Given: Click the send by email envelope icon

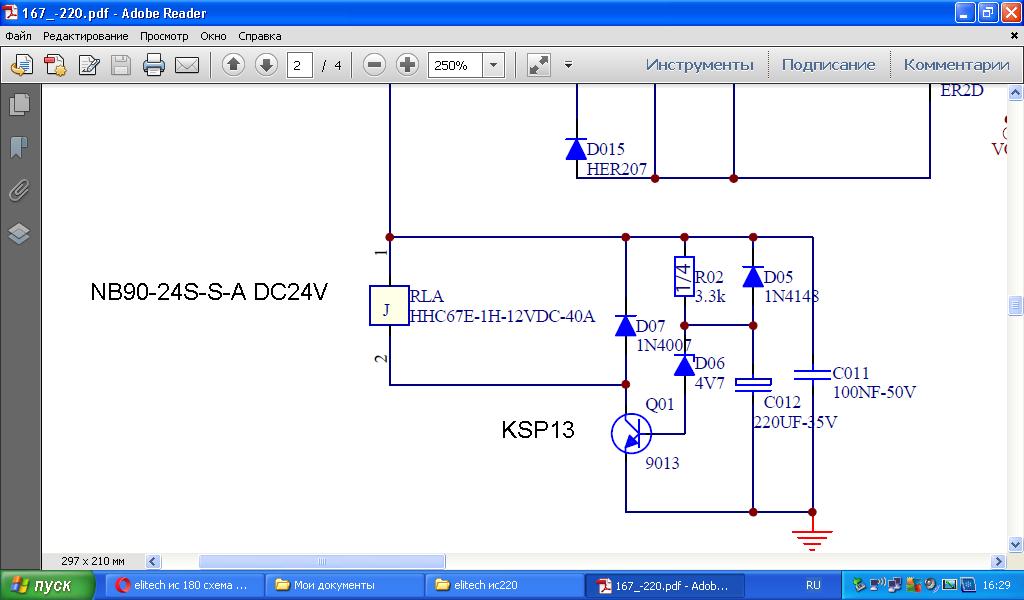Looking at the screenshot, I should [x=187, y=65].
